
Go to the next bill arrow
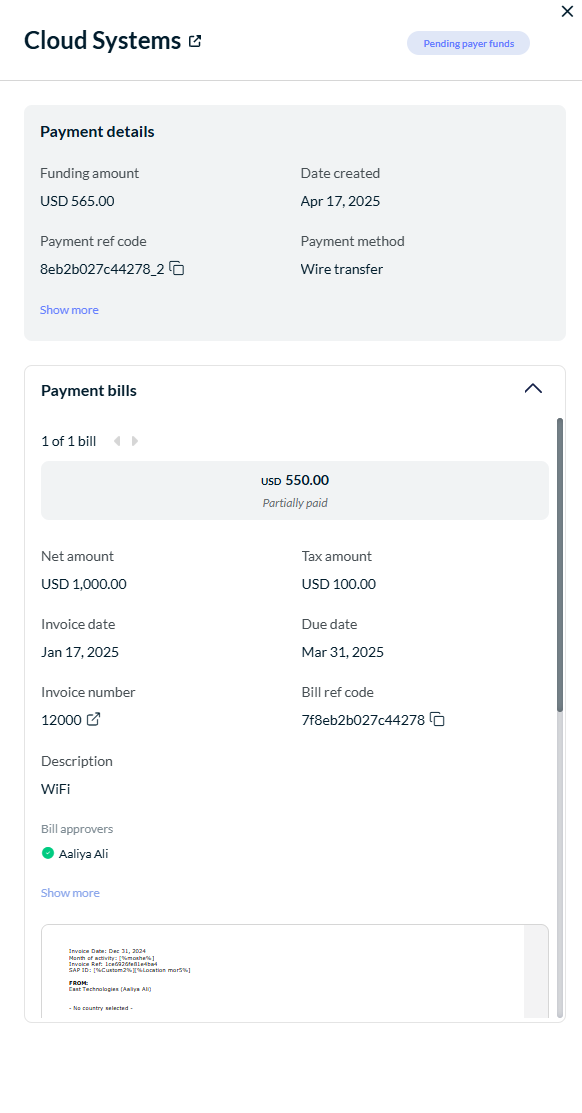[x=135, y=441]
